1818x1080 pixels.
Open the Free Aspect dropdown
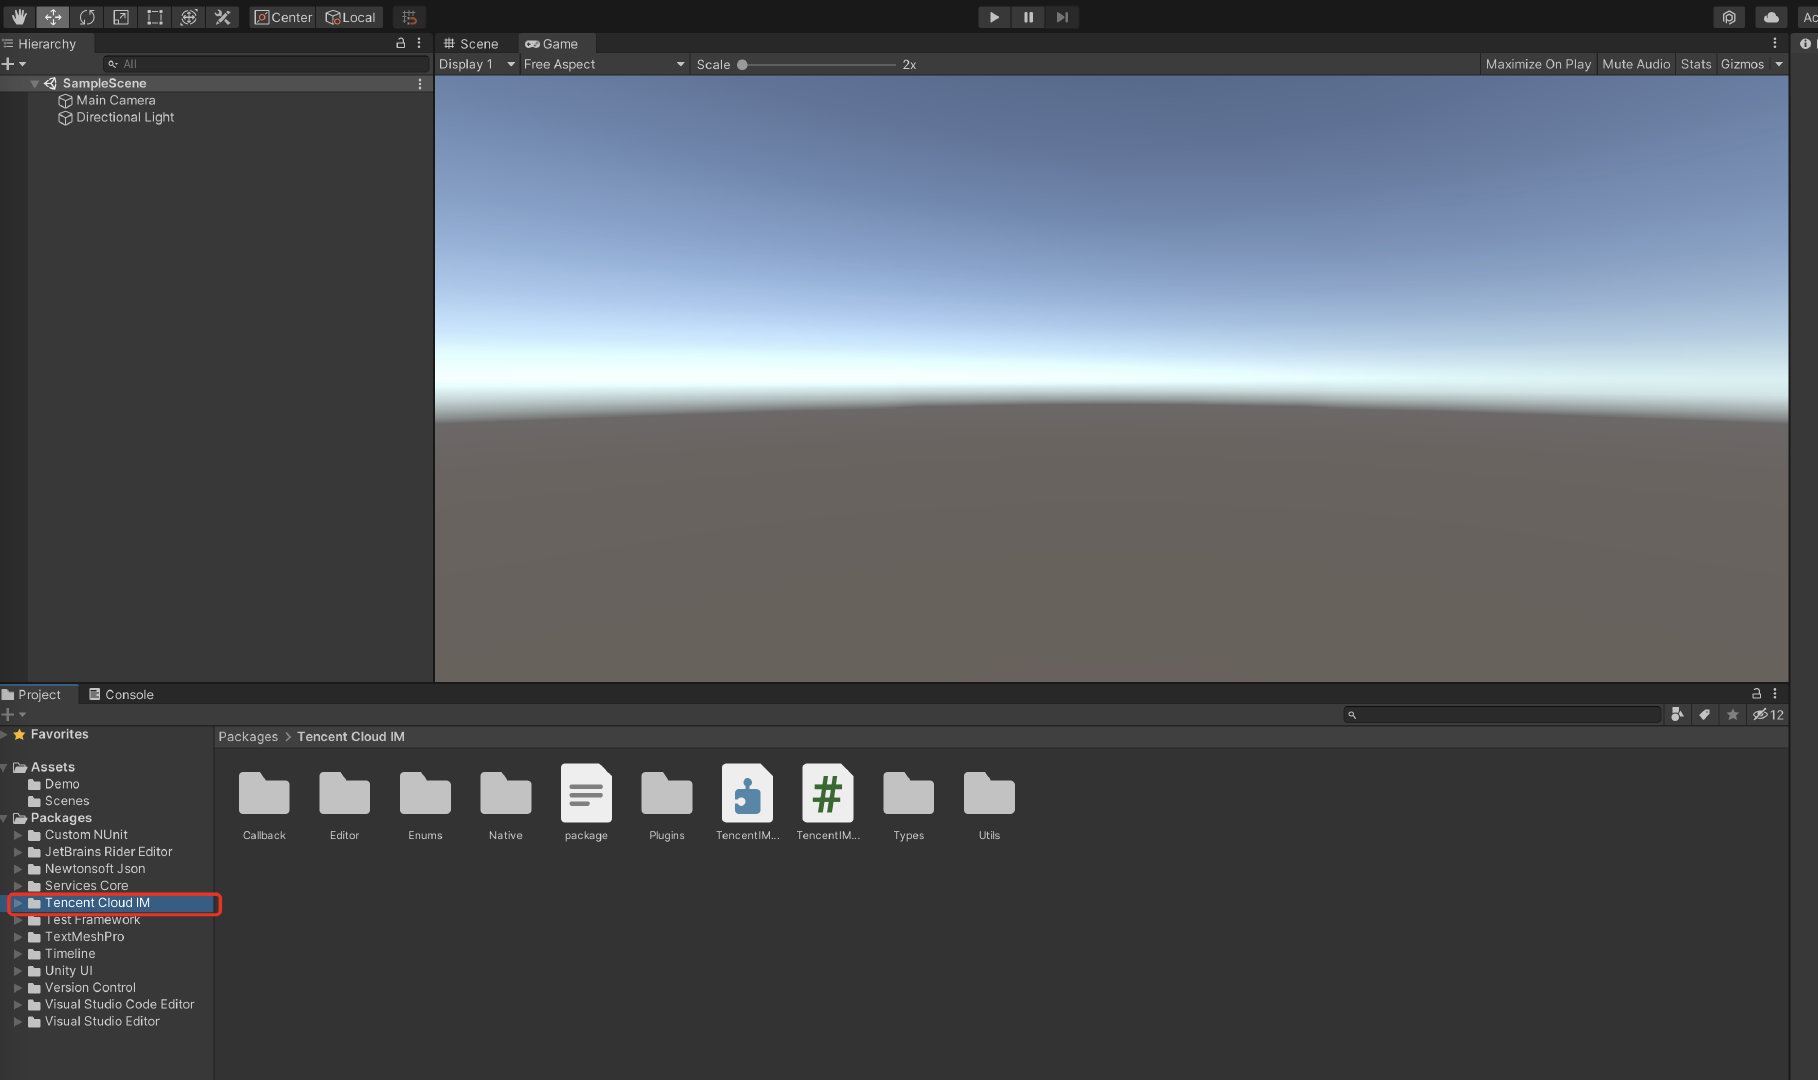pos(603,64)
